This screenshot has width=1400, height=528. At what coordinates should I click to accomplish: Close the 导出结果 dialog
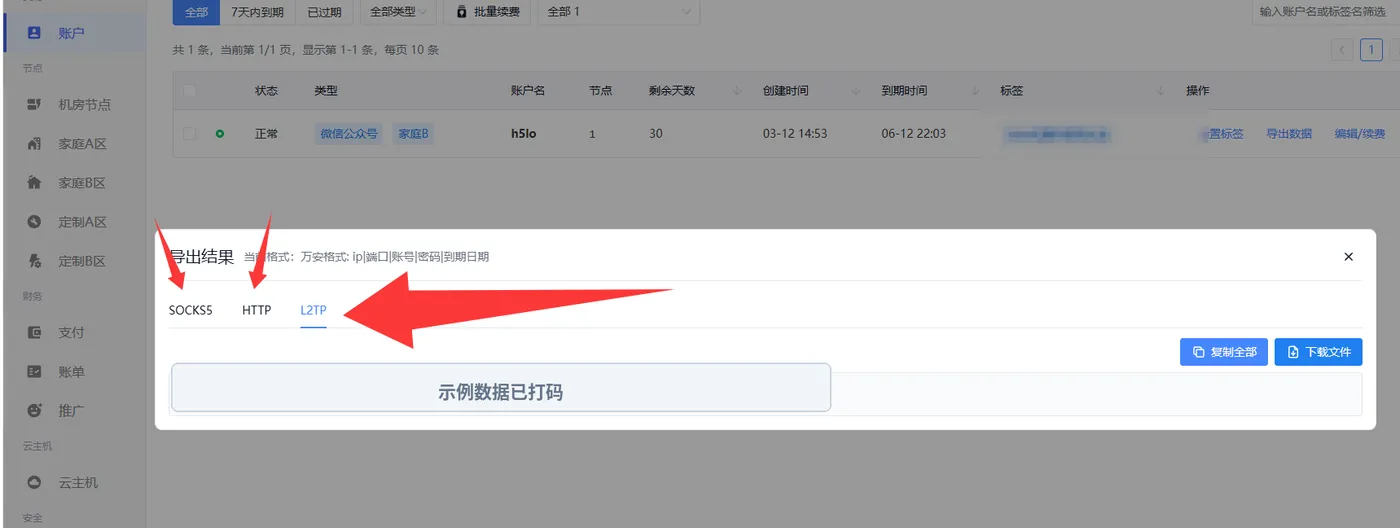click(x=1348, y=257)
